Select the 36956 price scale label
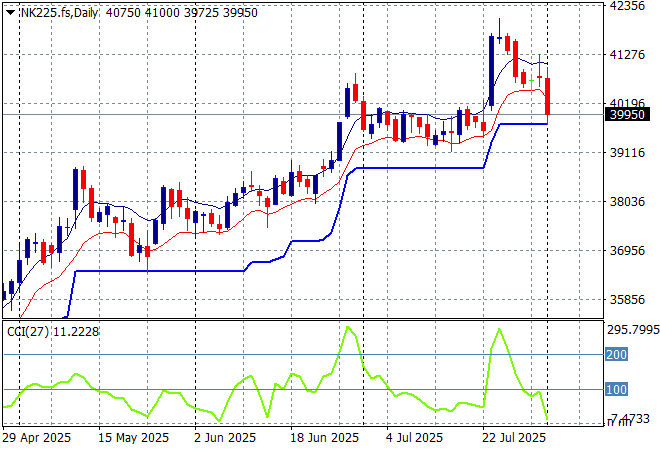The width and height of the screenshot is (660, 450). coord(627,250)
